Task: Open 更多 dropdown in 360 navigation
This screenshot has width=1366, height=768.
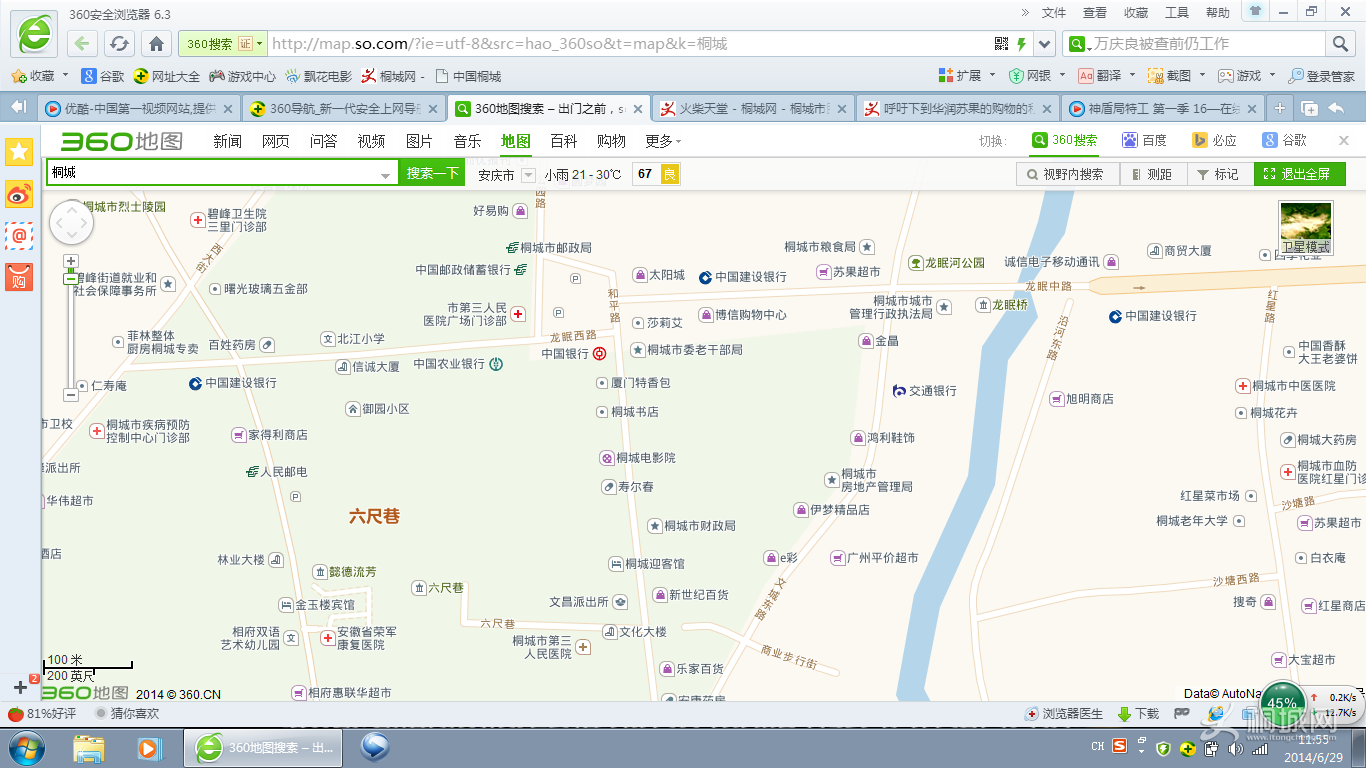Action: click(663, 142)
